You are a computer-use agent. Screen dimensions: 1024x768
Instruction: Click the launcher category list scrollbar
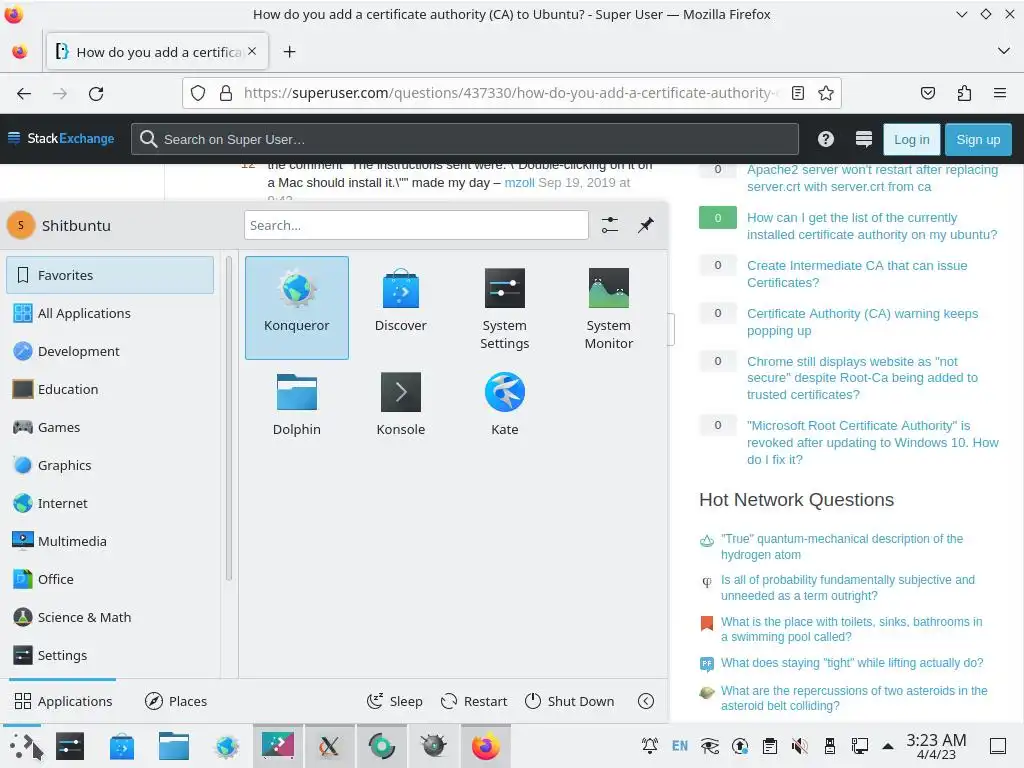pyautogui.click(x=229, y=418)
